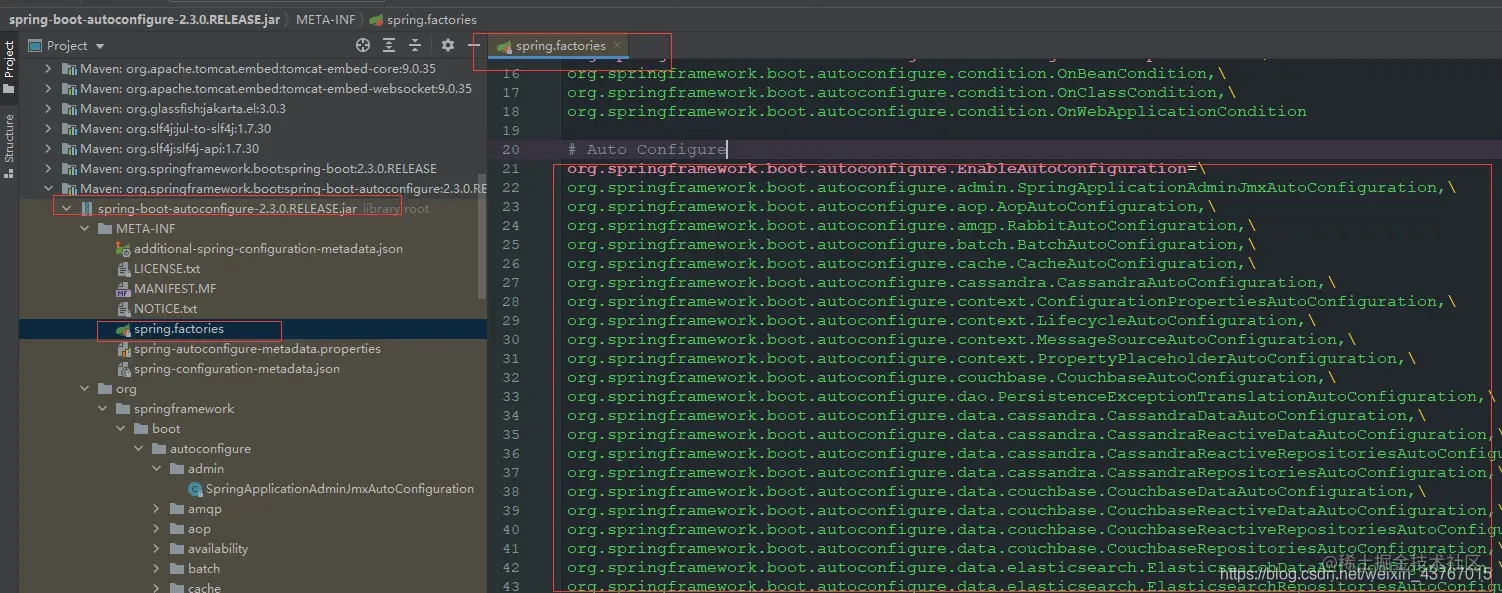This screenshot has height=593, width=1502.
Task: Click the '# Auto Configure' comment line
Action: (647, 149)
